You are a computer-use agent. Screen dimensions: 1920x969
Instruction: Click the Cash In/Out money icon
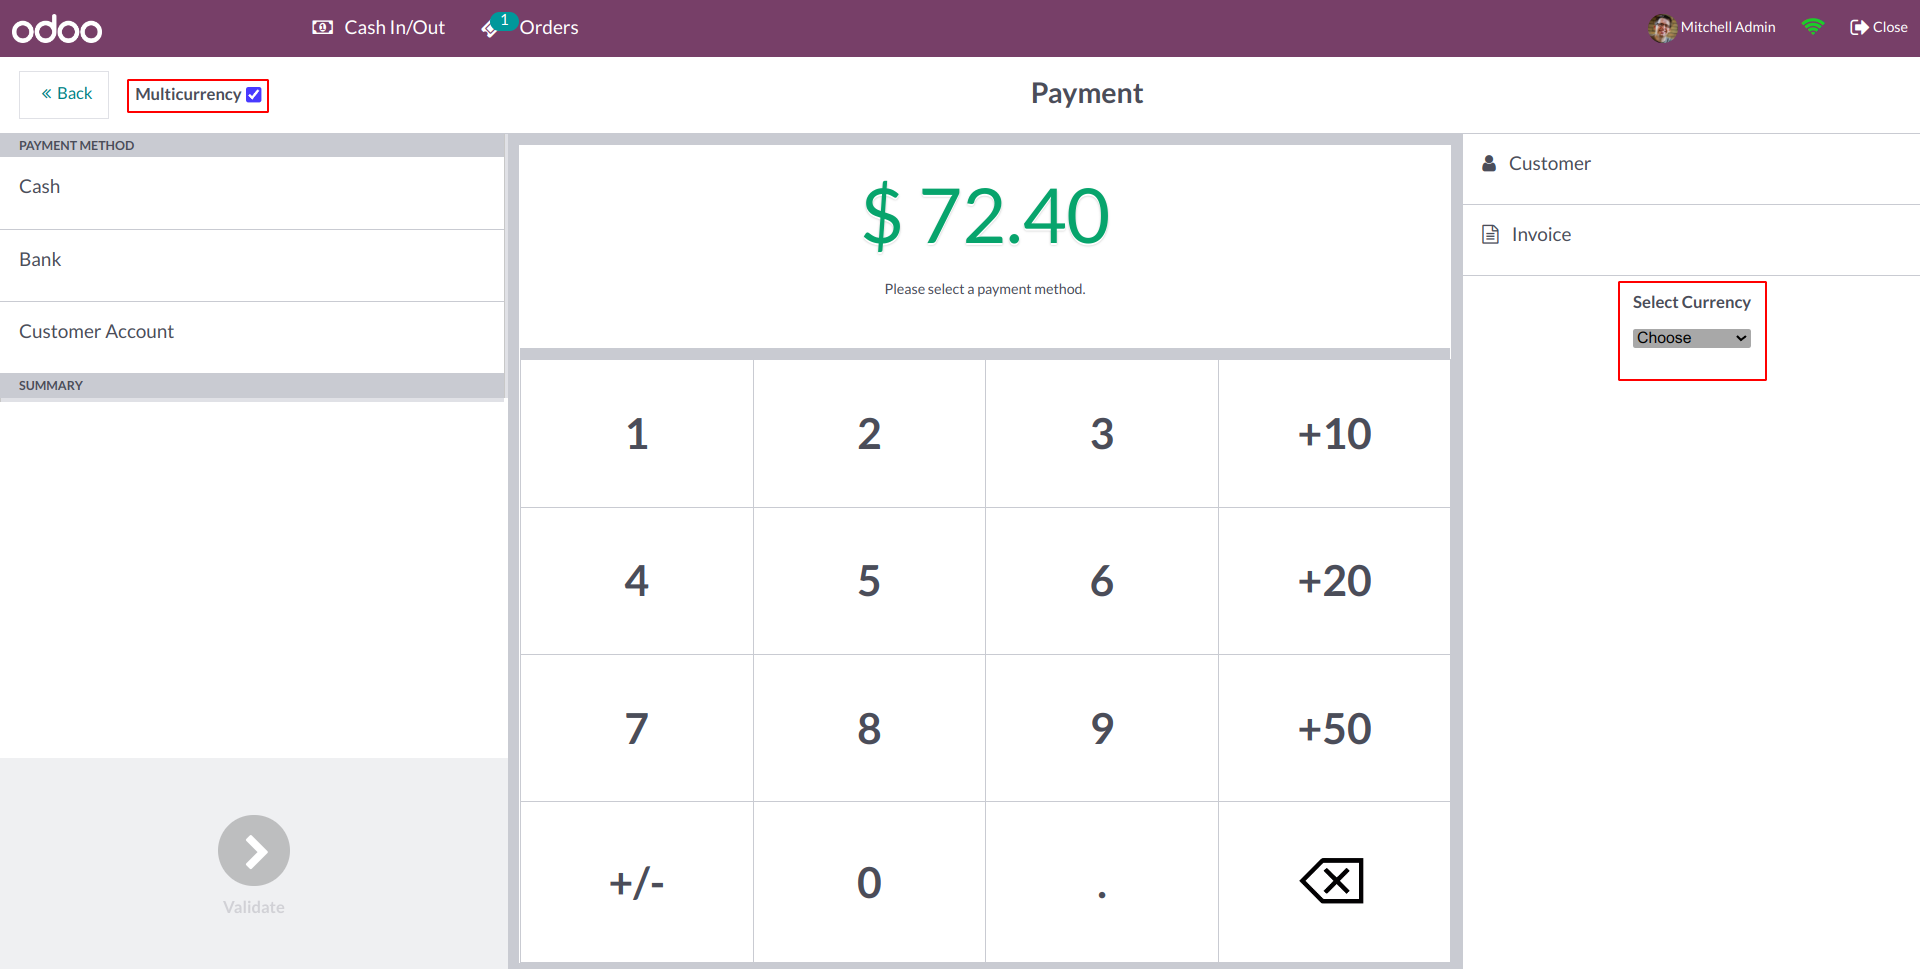[x=322, y=27]
